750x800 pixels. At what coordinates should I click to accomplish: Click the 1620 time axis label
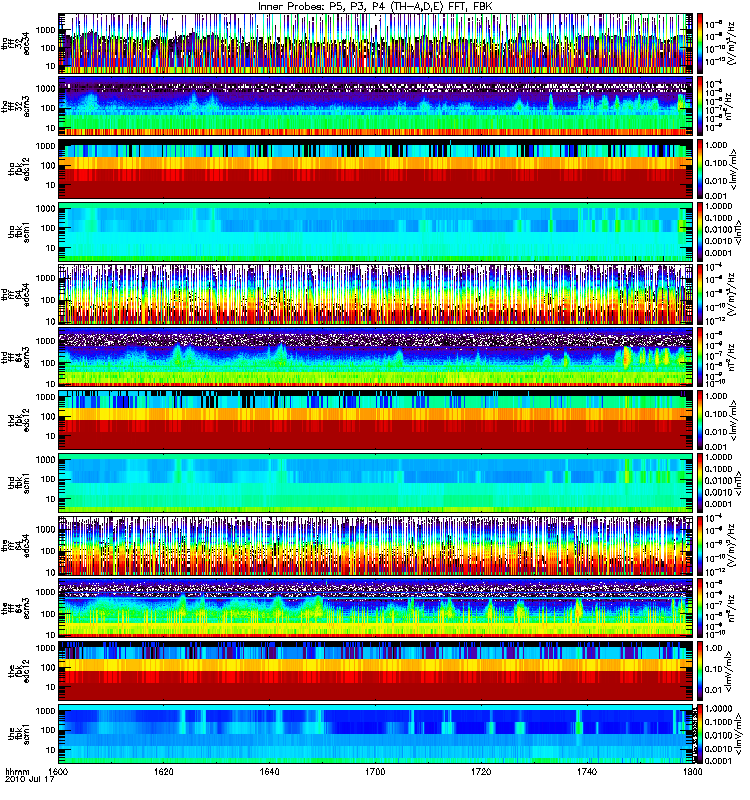click(x=164, y=771)
